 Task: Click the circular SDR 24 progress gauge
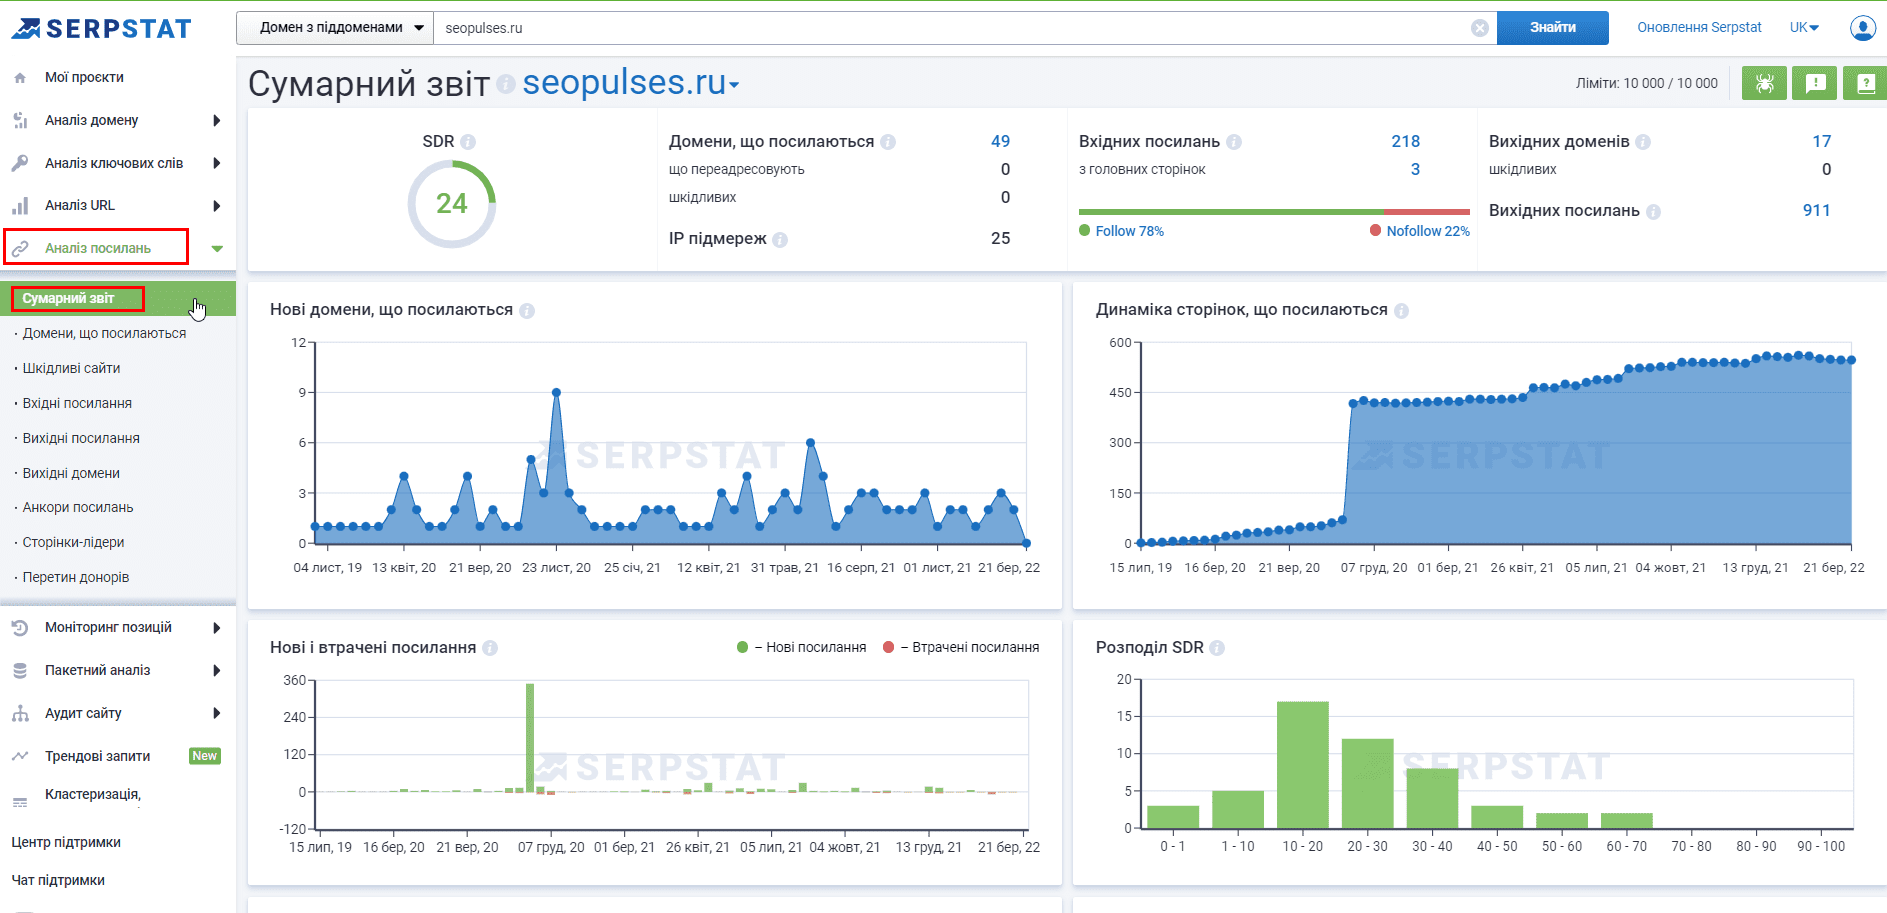tap(452, 204)
